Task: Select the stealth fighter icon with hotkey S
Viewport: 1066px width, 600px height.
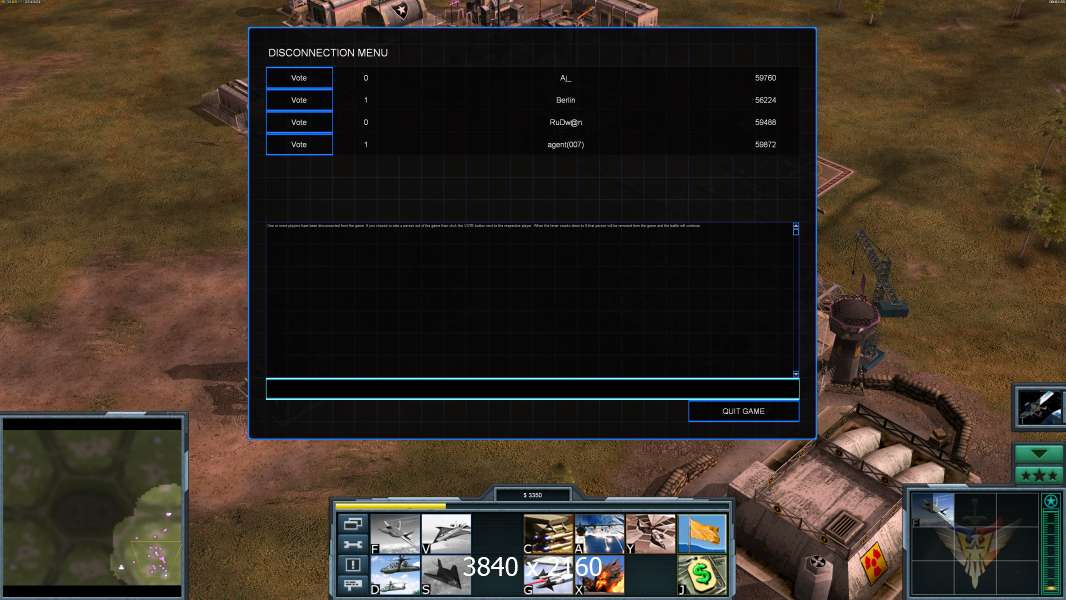Action: point(446,575)
